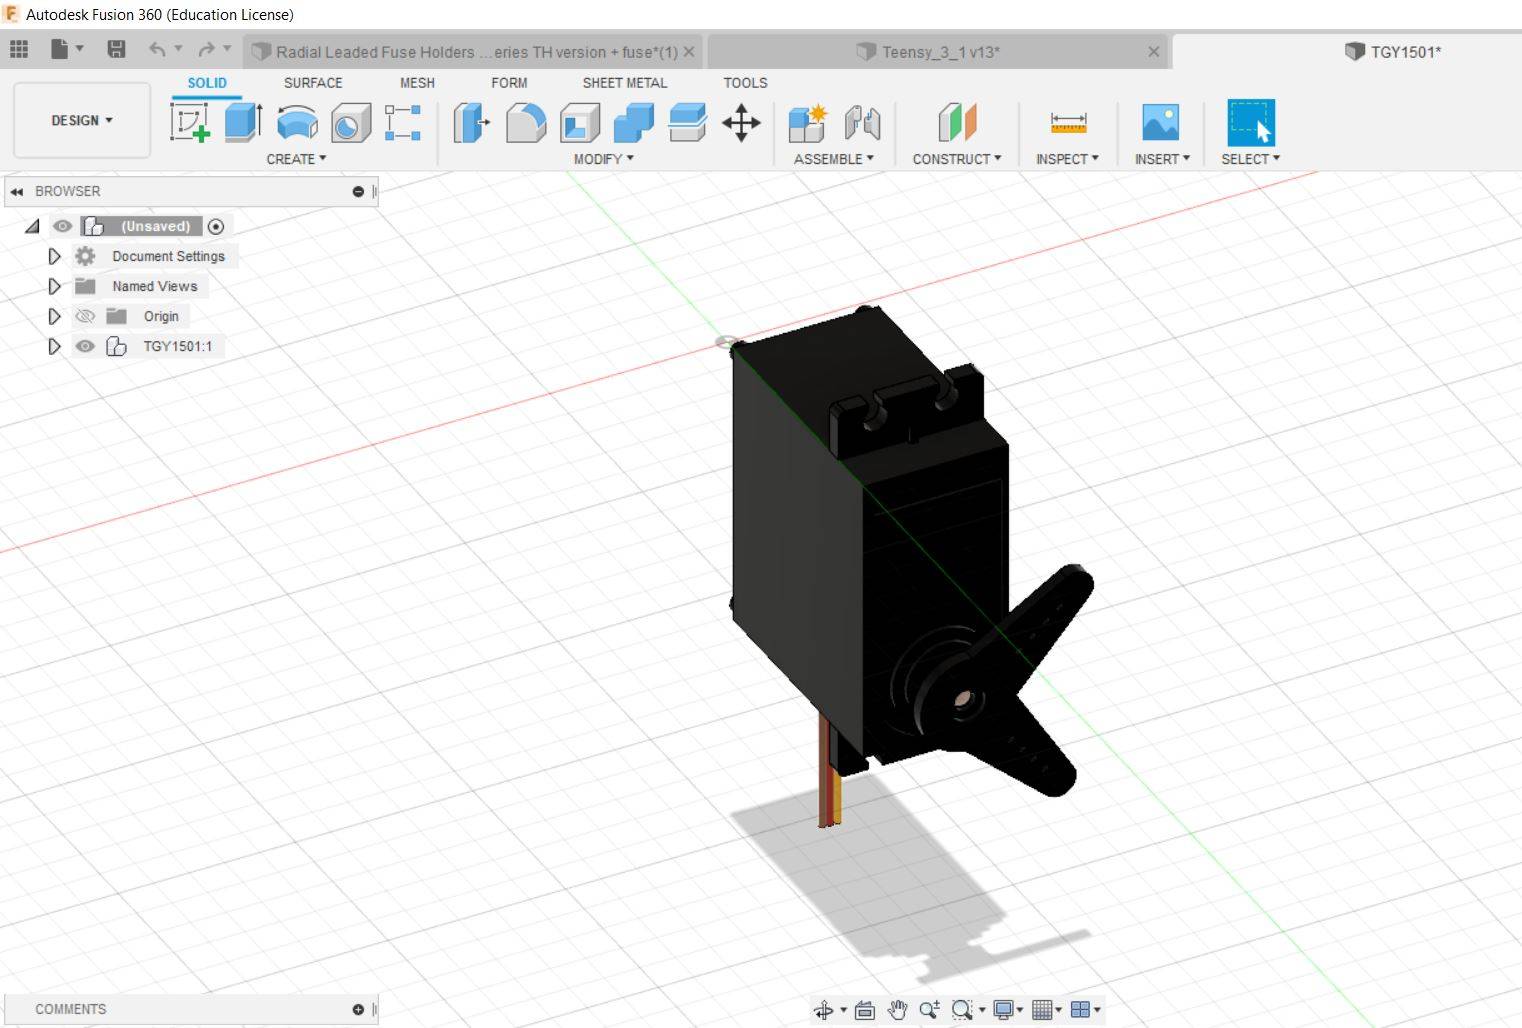Open the ASSEMBLE dropdown menu
Viewport: 1522px width, 1028px height.
pyautogui.click(x=833, y=159)
